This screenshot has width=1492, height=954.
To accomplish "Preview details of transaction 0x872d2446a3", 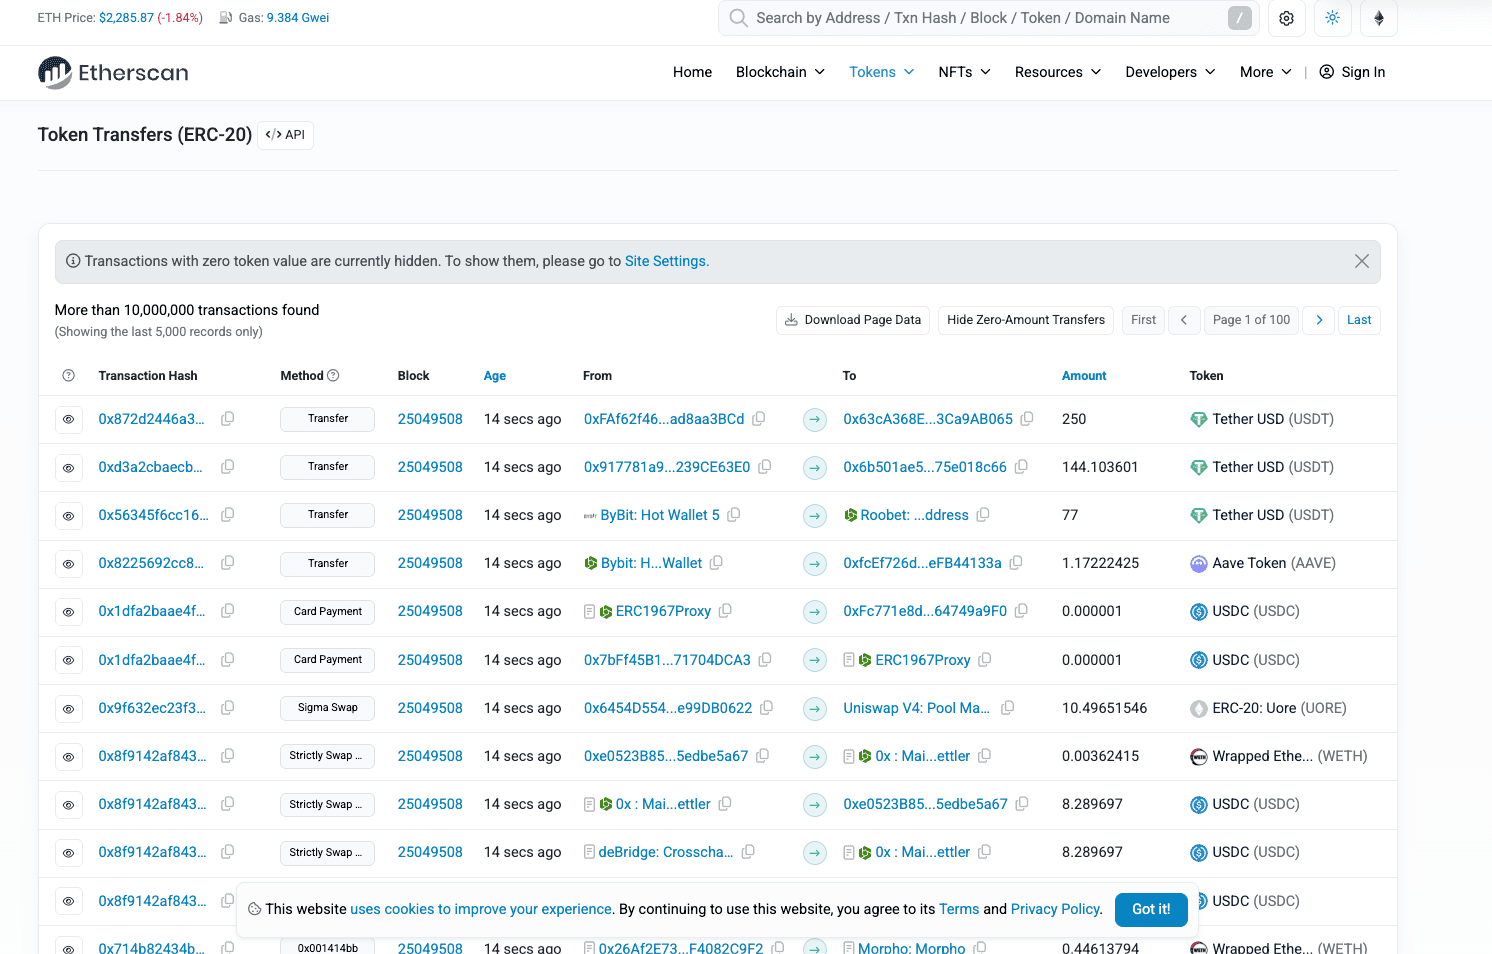I will click(x=68, y=419).
